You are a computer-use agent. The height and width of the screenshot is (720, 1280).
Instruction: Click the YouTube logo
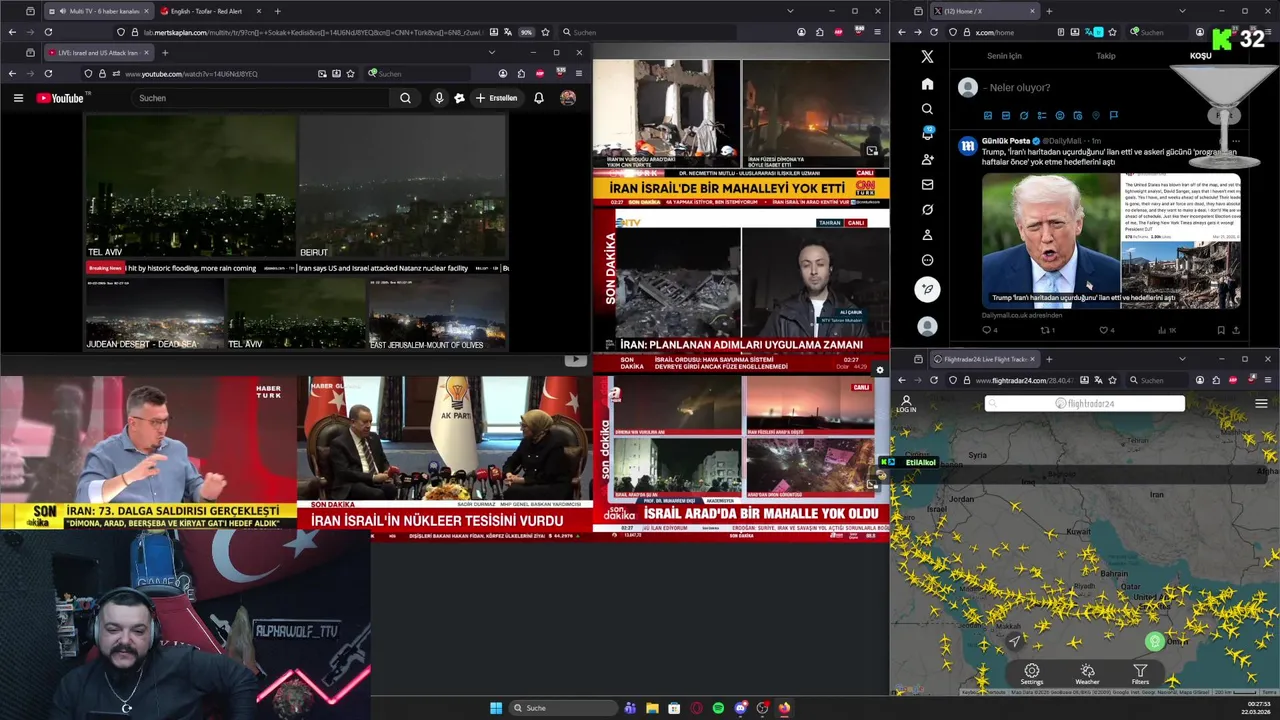tap(61, 98)
